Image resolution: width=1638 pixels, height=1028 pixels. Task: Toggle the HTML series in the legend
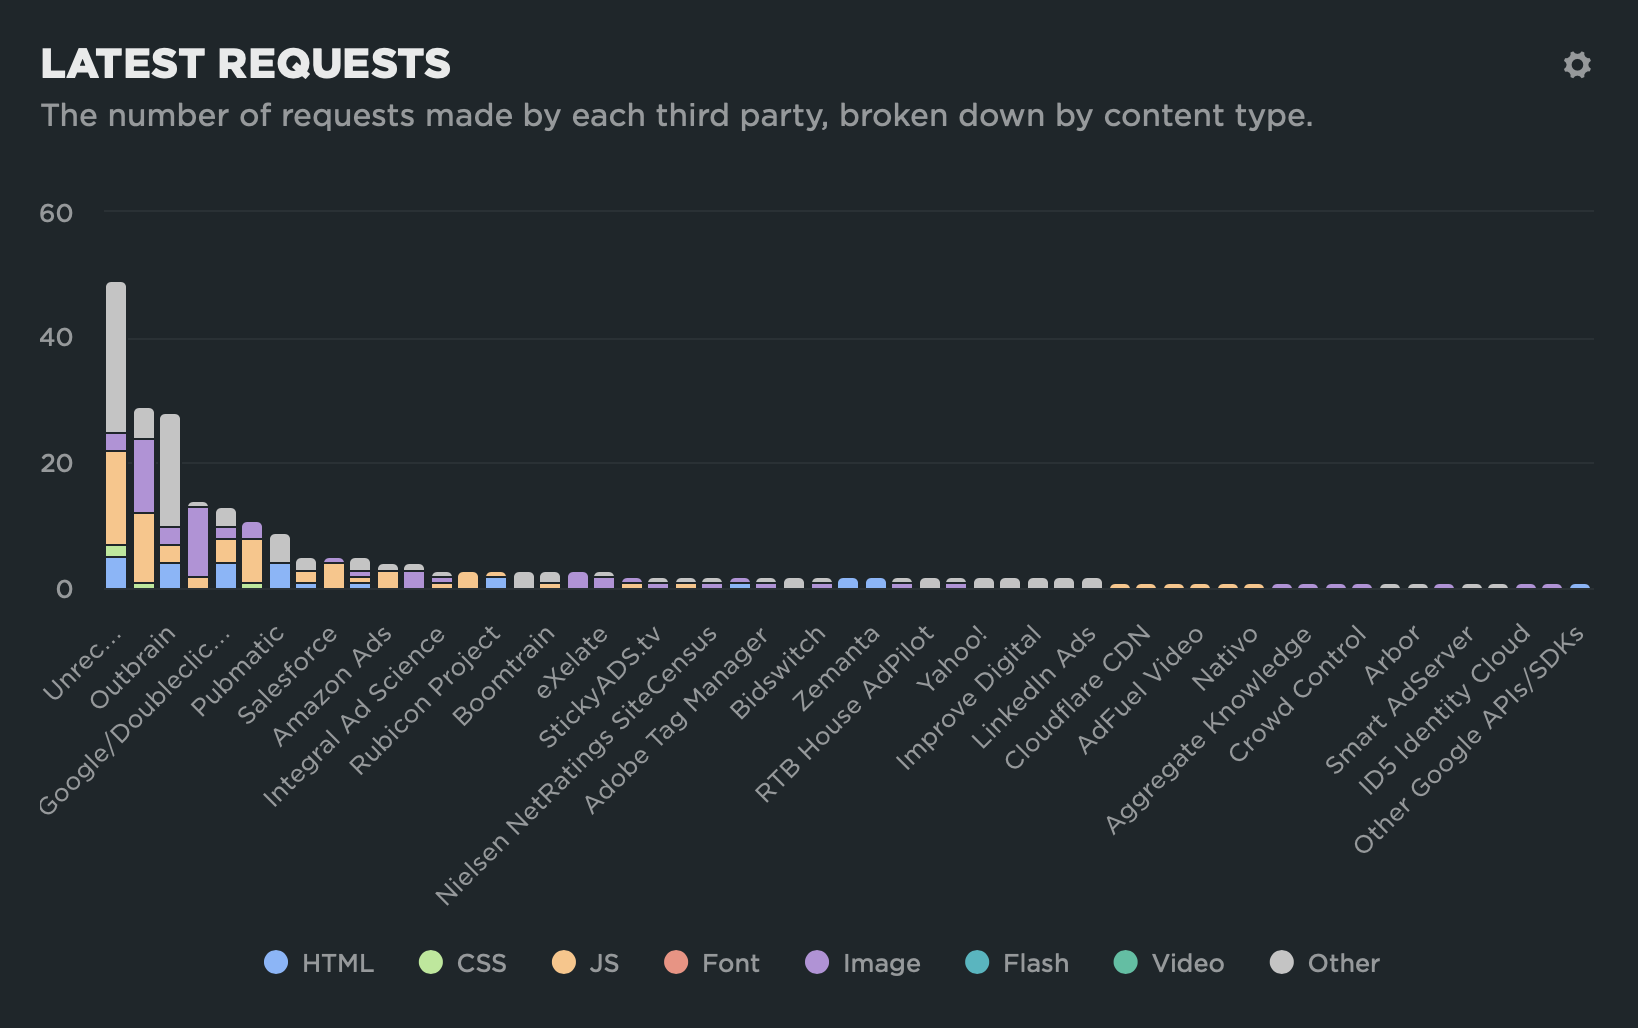coord(338,963)
